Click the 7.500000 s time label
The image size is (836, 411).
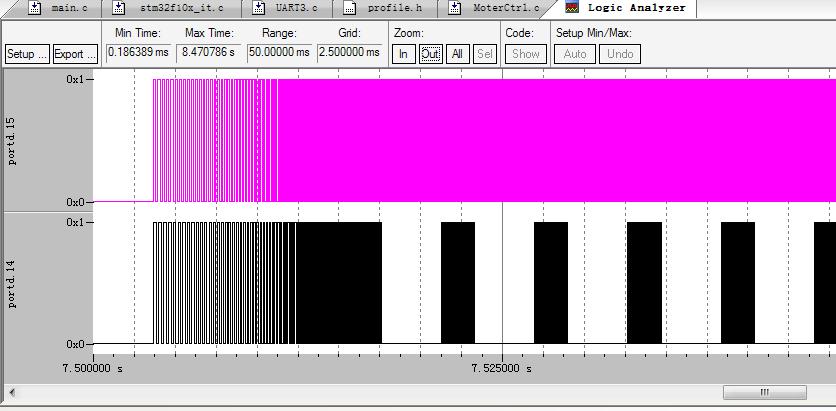point(92,368)
